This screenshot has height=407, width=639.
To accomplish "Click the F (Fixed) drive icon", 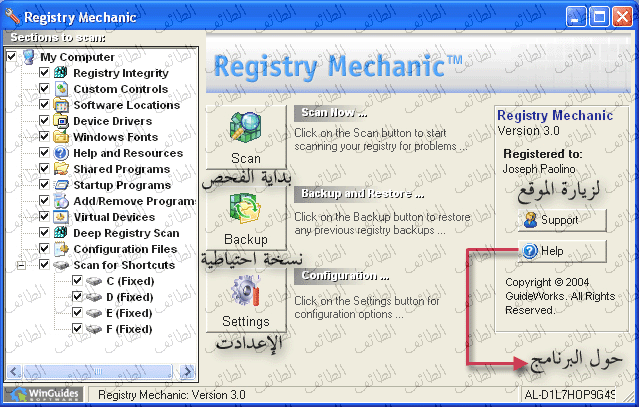I will click(x=93, y=329).
